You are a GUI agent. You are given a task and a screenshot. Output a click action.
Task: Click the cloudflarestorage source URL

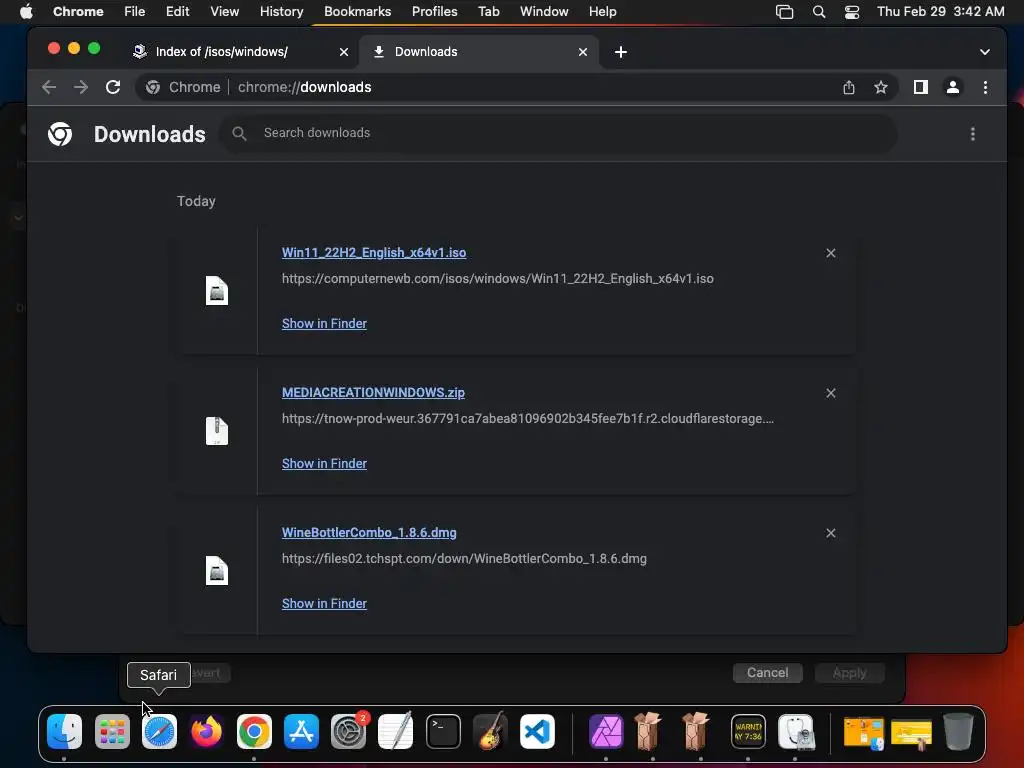(528, 419)
